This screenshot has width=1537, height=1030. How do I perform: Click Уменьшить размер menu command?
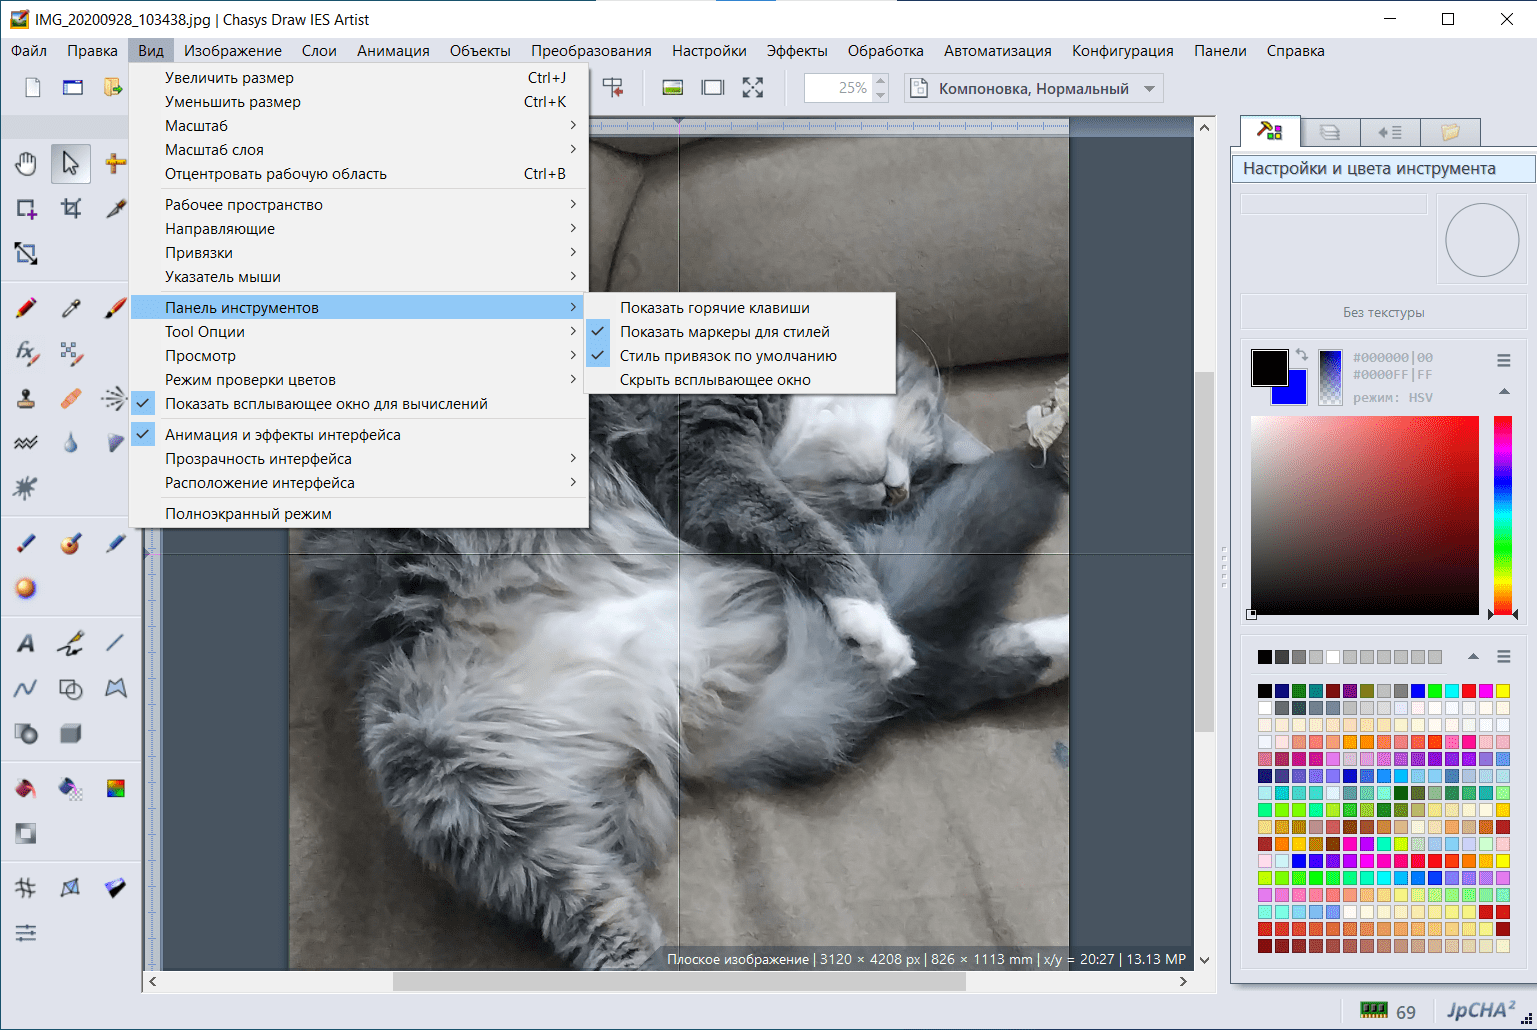click(359, 102)
